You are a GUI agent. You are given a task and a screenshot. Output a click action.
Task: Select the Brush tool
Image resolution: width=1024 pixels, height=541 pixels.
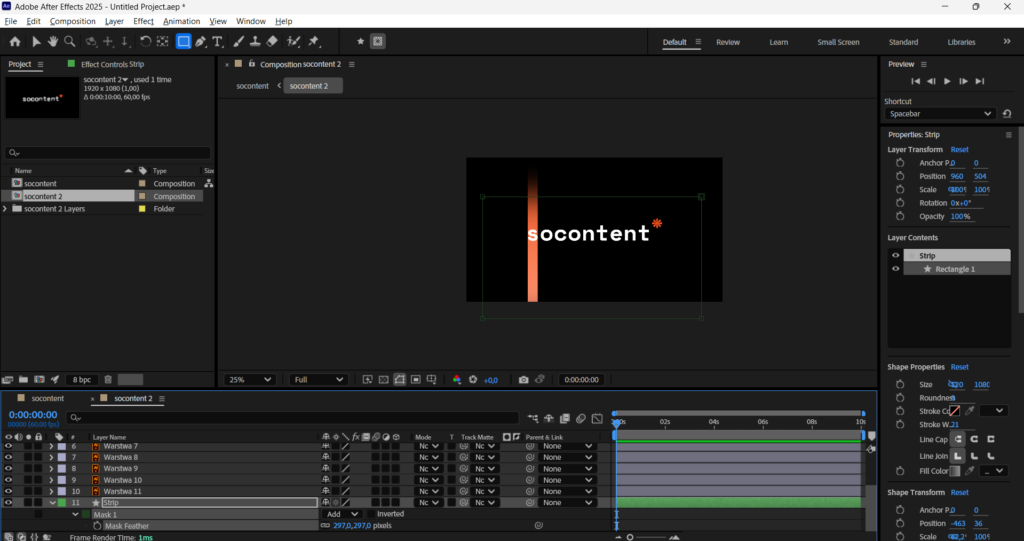click(x=238, y=41)
